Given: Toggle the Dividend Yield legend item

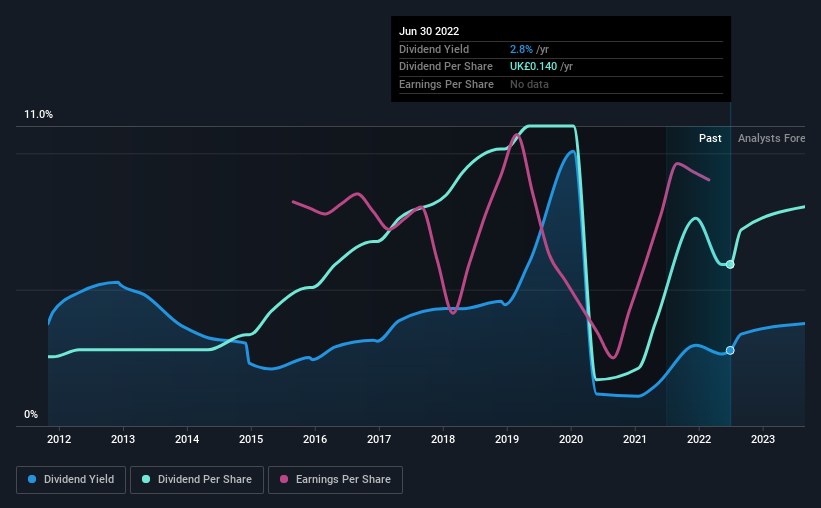Looking at the screenshot, I should point(71,479).
